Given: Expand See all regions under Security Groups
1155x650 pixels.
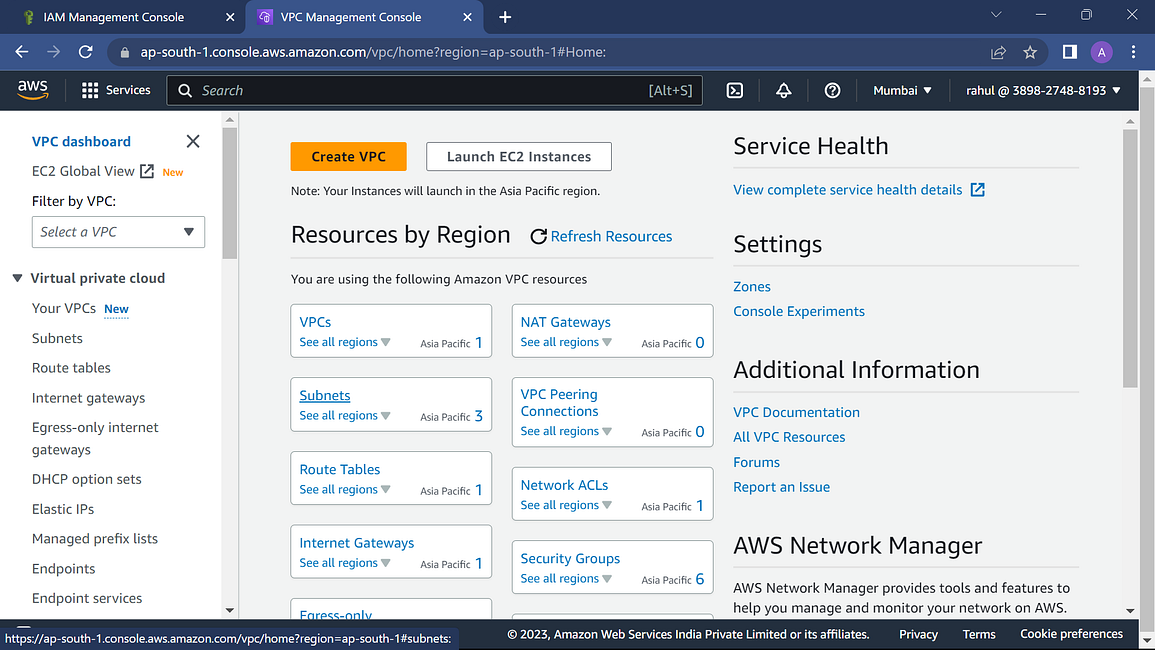Looking at the screenshot, I should point(566,579).
